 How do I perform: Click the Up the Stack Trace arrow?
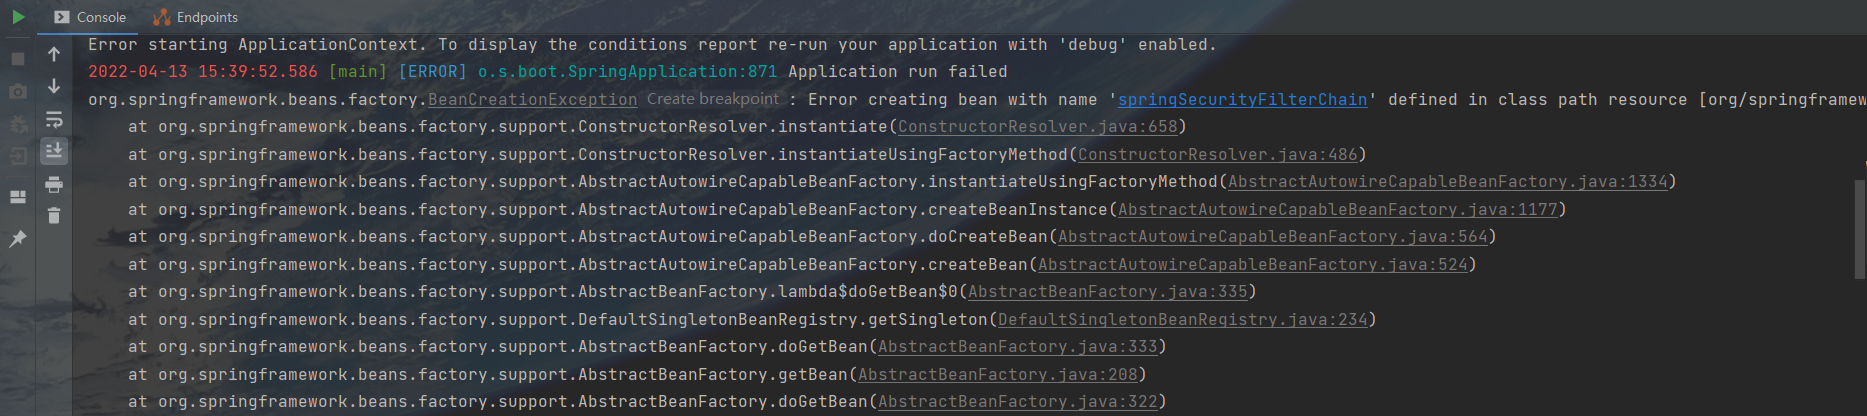(x=54, y=55)
